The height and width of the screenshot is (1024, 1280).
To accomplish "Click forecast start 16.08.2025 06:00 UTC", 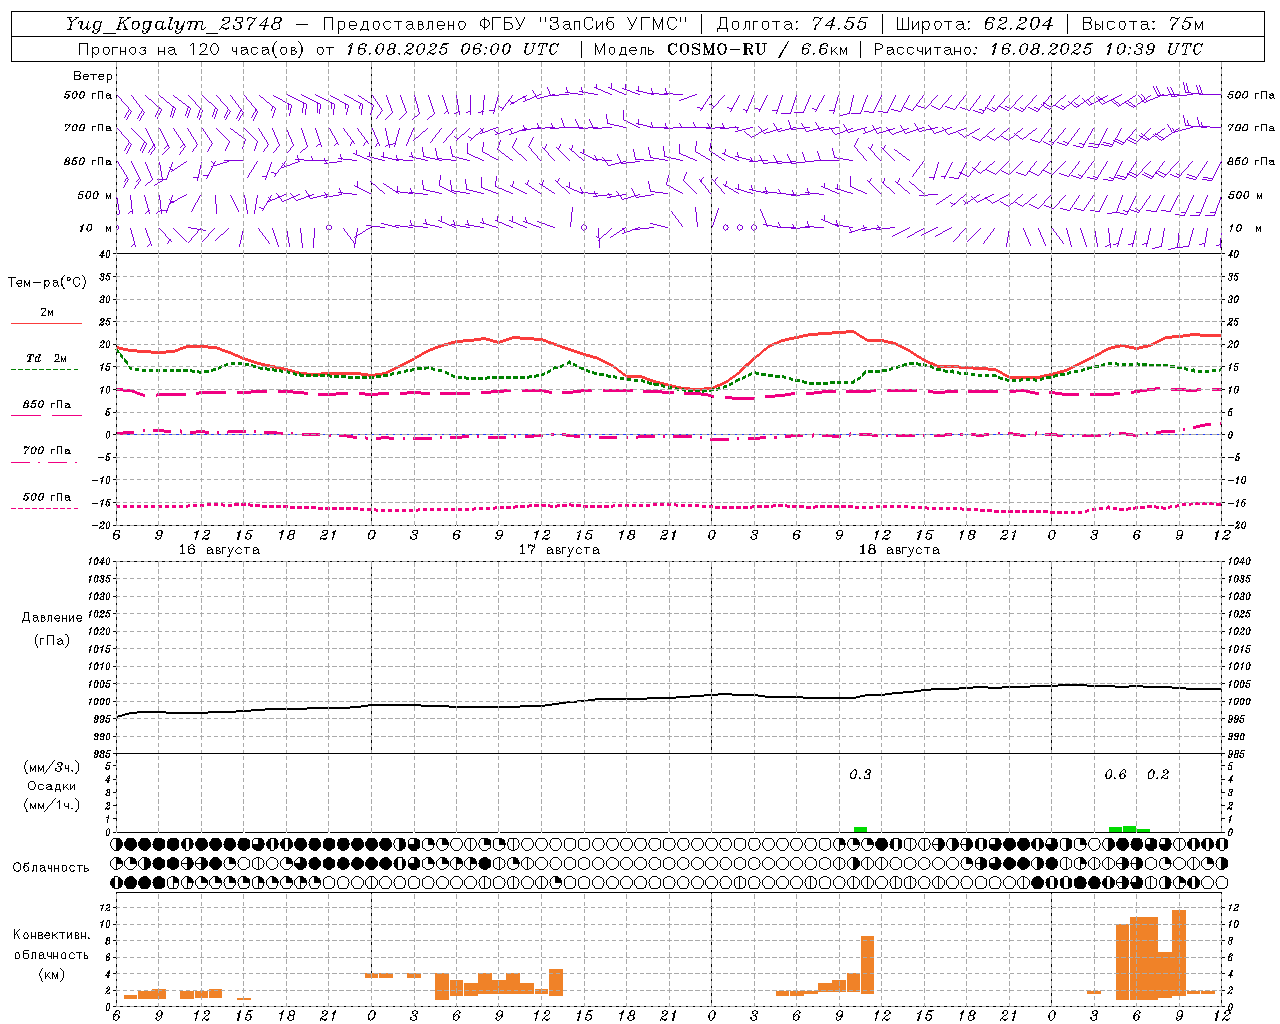I will coord(452,49).
